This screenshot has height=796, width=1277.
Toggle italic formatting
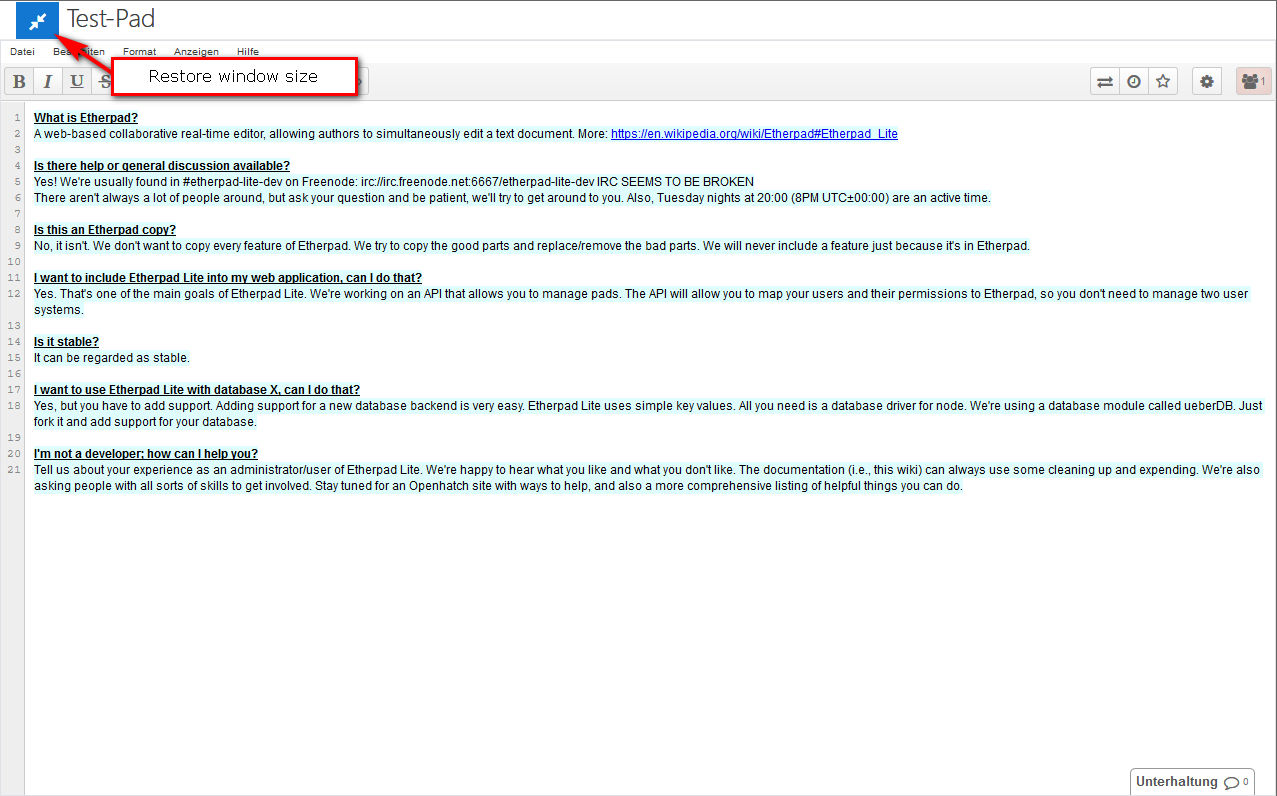click(x=47, y=82)
